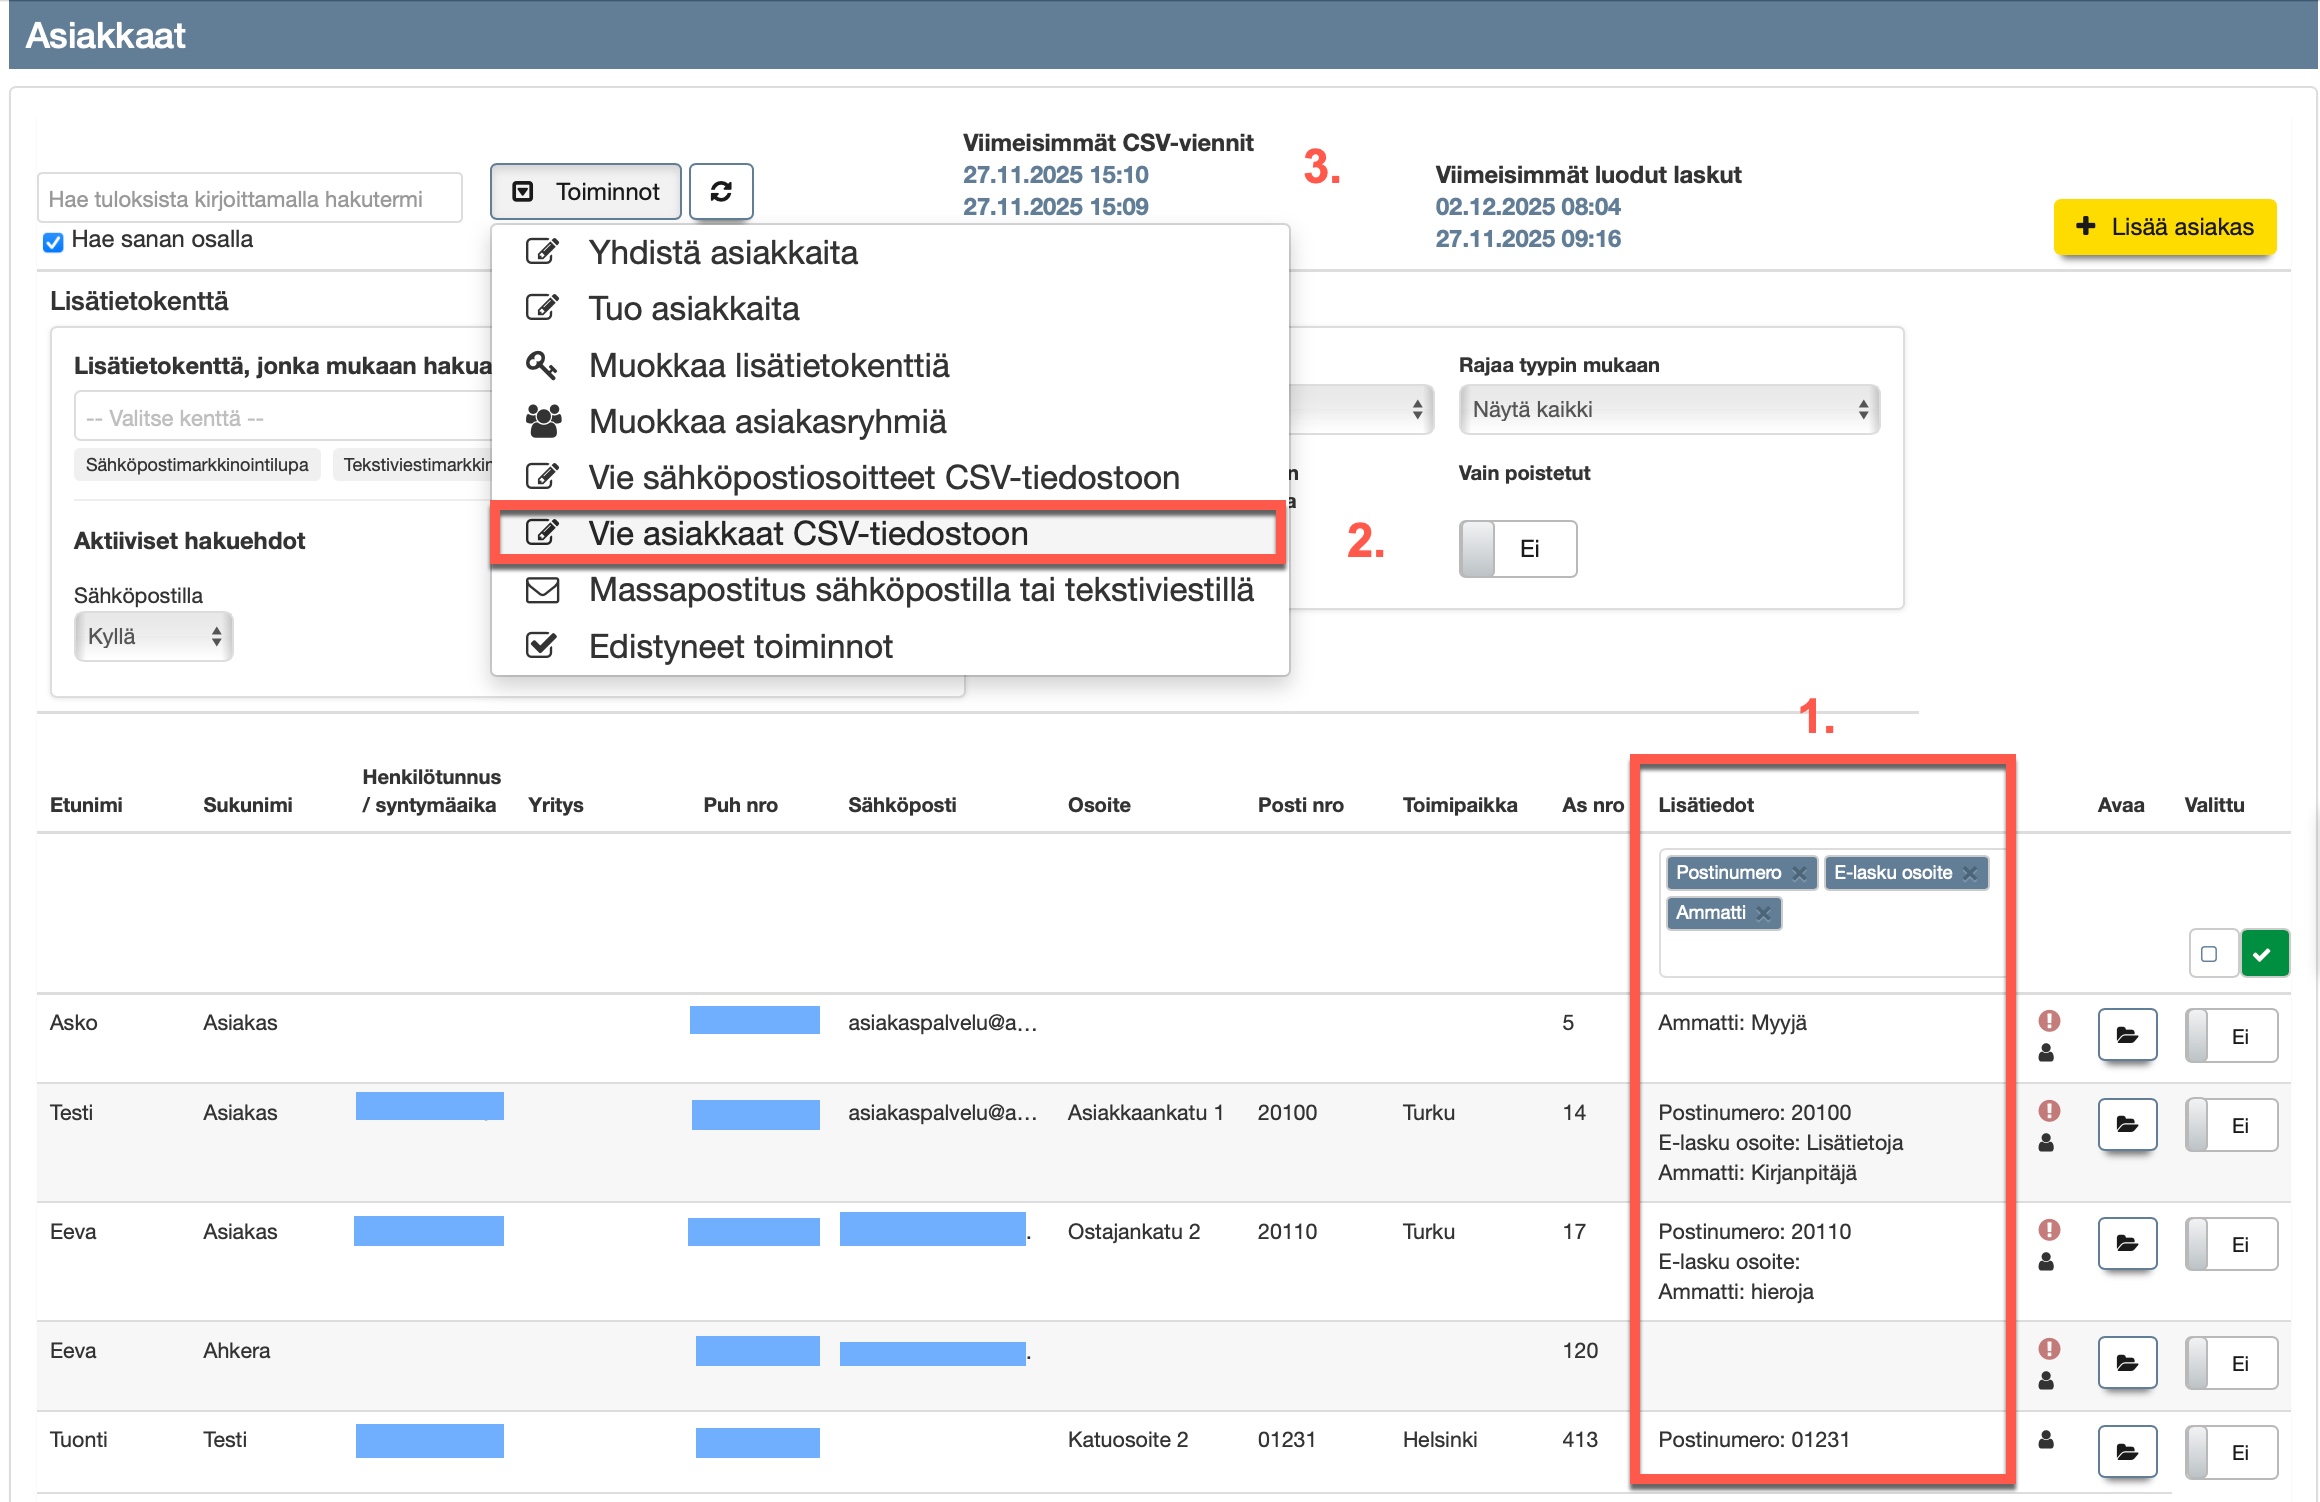Click the refresh icon next to Toiminnot
Image resolution: width=2320 pixels, height=1502 pixels.
pos(721,191)
